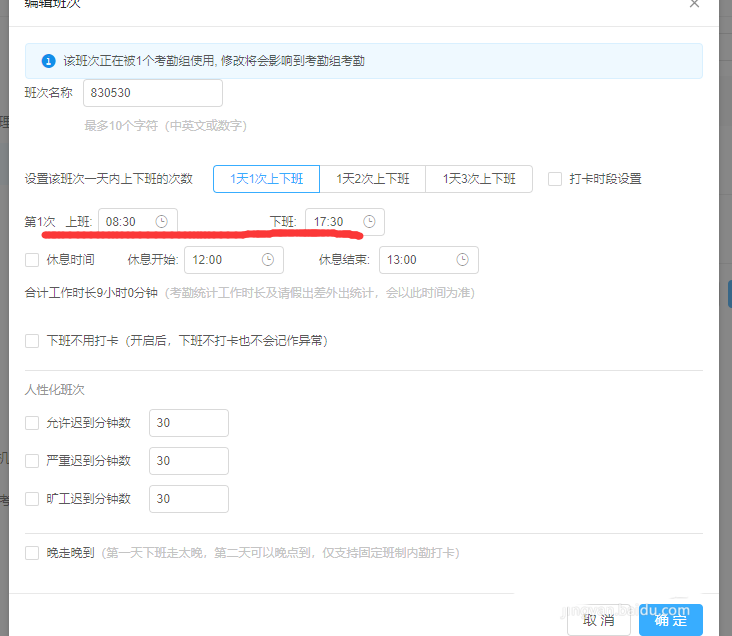732x636 pixels.
Task: Check the 旷工迟到分钟数 checkbox
Action: [x=32, y=499]
